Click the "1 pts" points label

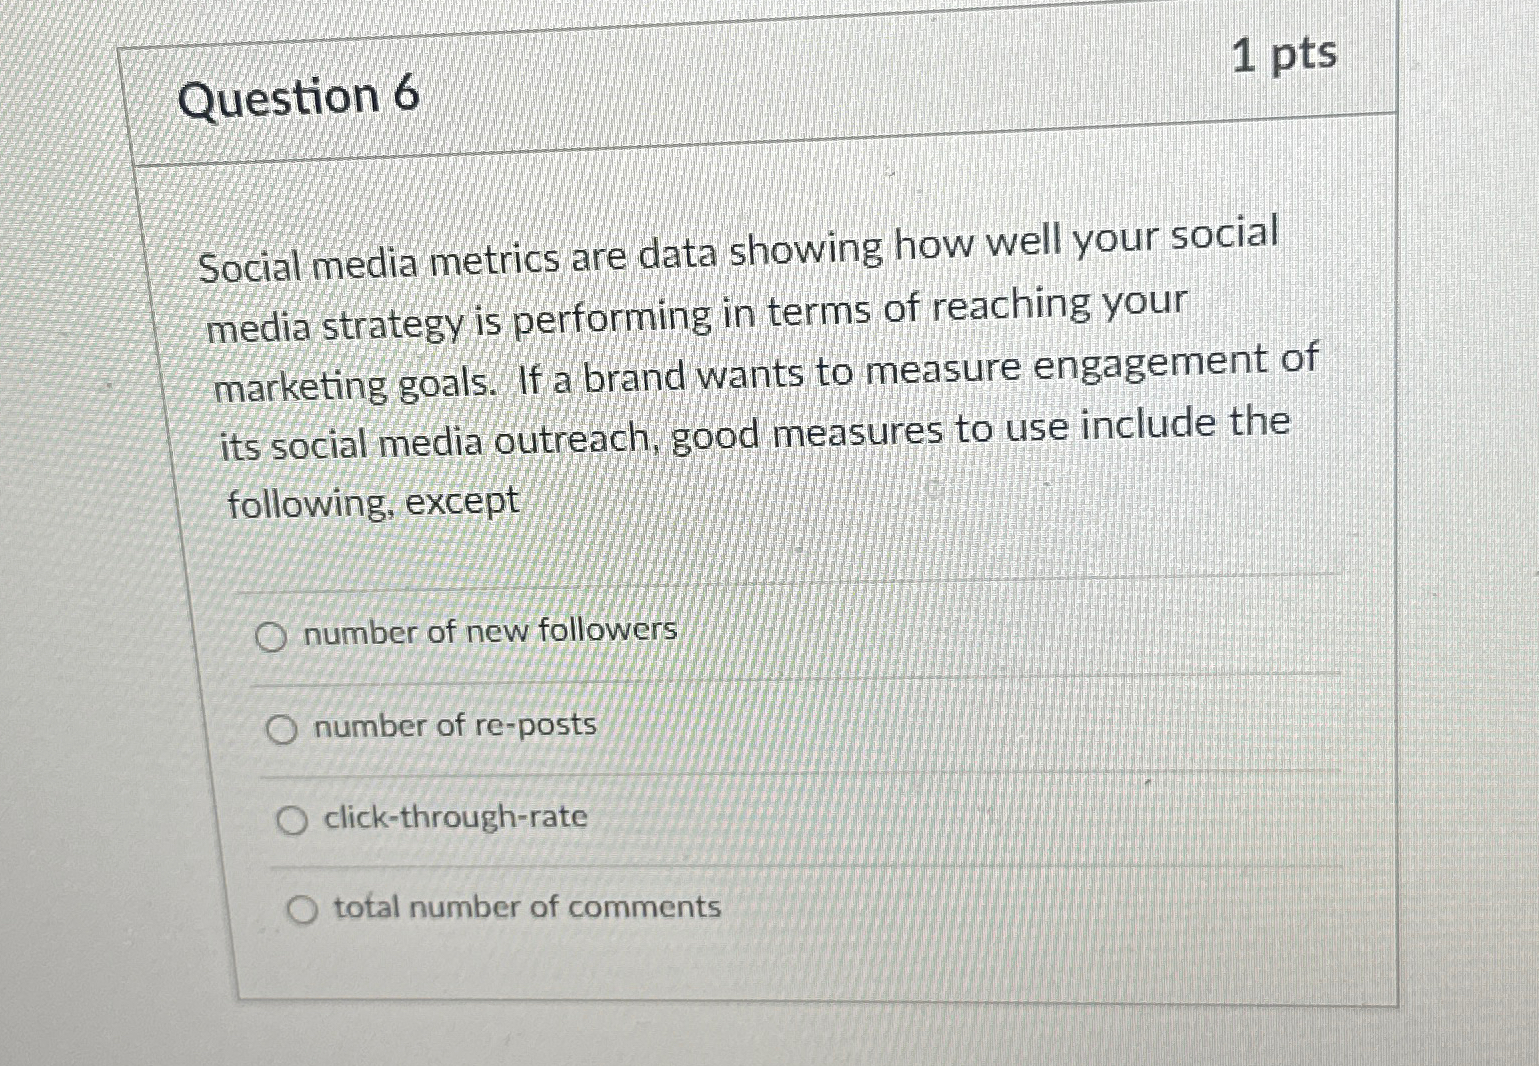pyautogui.click(x=1284, y=55)
